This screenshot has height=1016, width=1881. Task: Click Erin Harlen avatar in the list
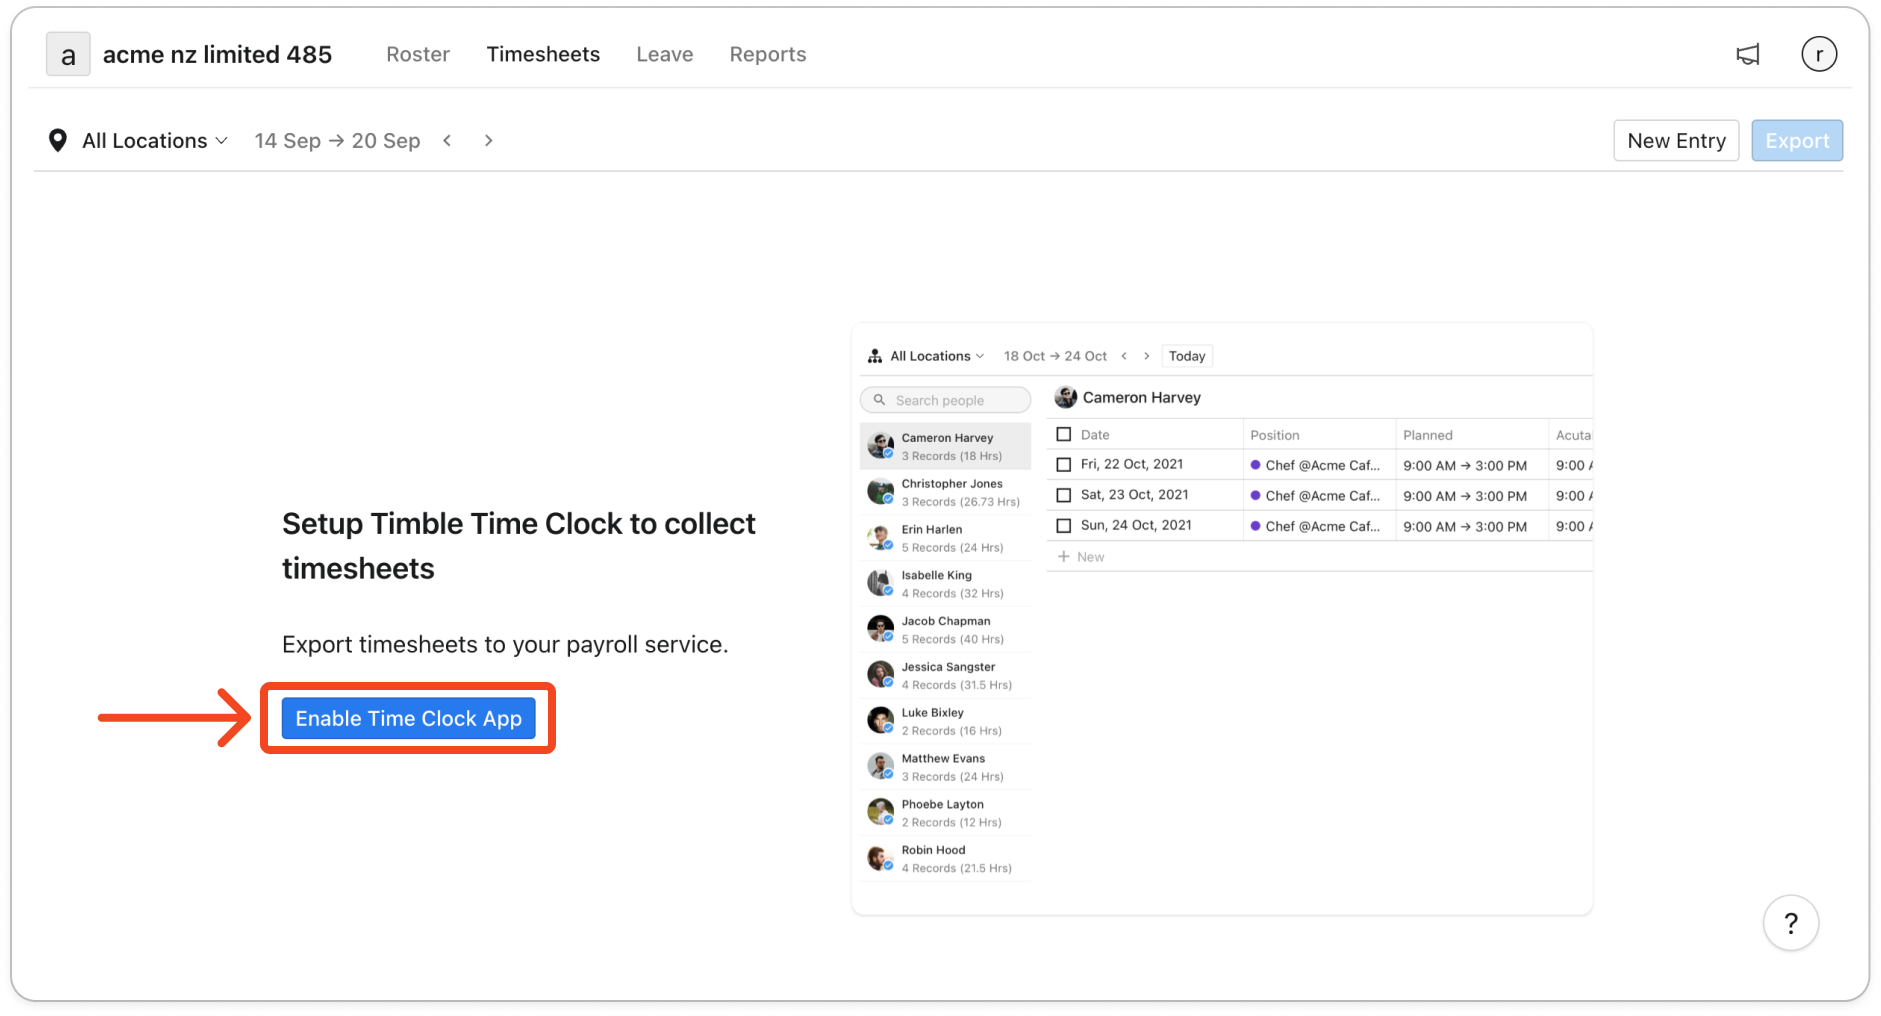tap(880, 537)
